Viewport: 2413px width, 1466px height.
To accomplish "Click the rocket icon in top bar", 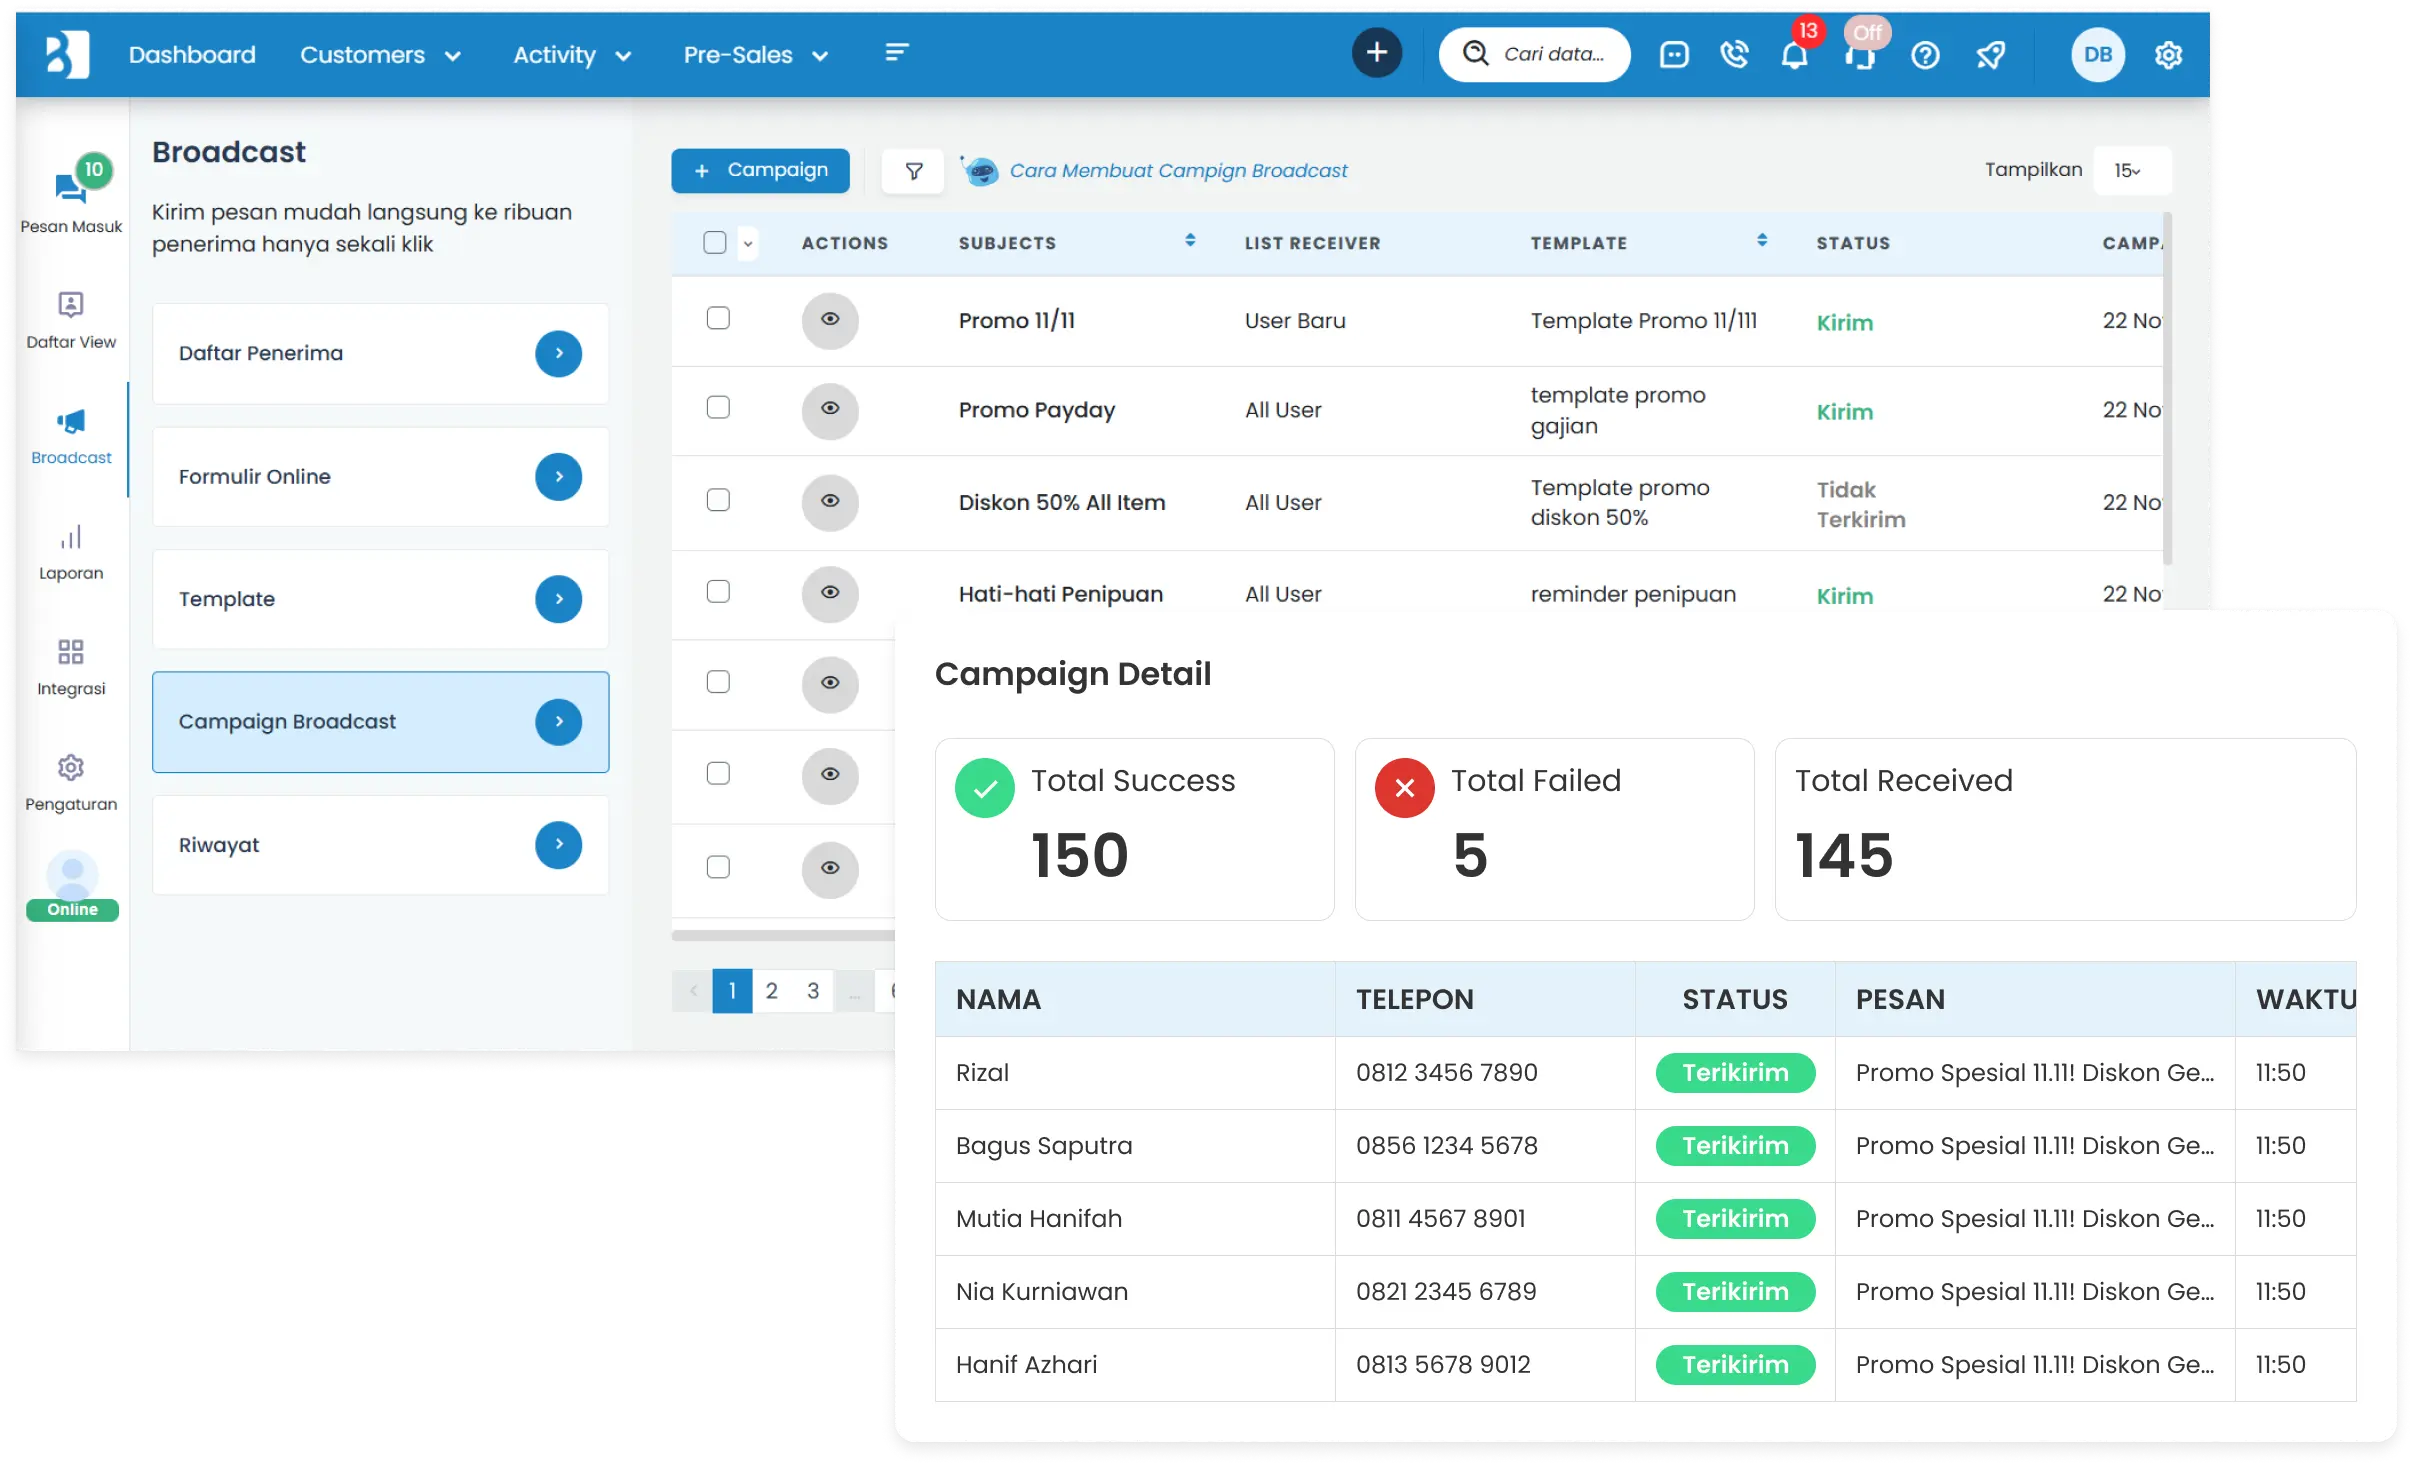I will click(1990, 55).
